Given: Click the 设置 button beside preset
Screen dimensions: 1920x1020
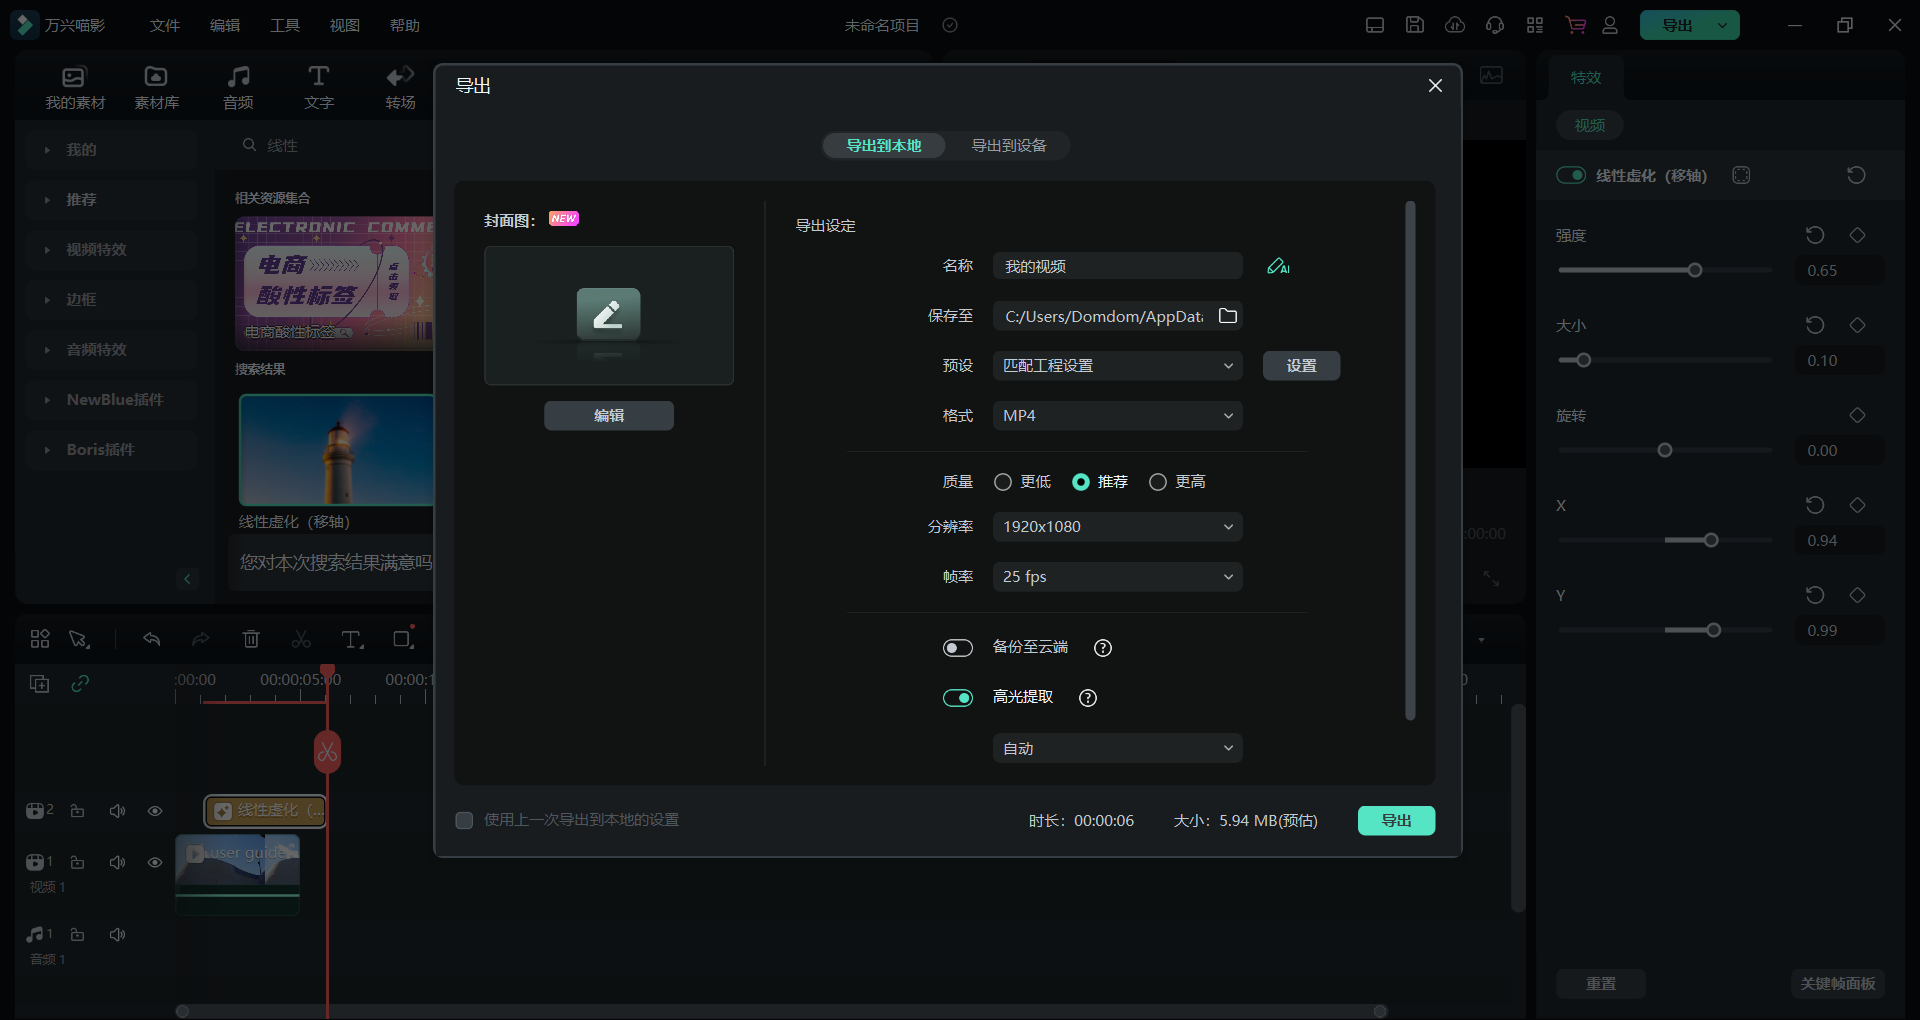Looking at the screenshot, I should 1301,366.
